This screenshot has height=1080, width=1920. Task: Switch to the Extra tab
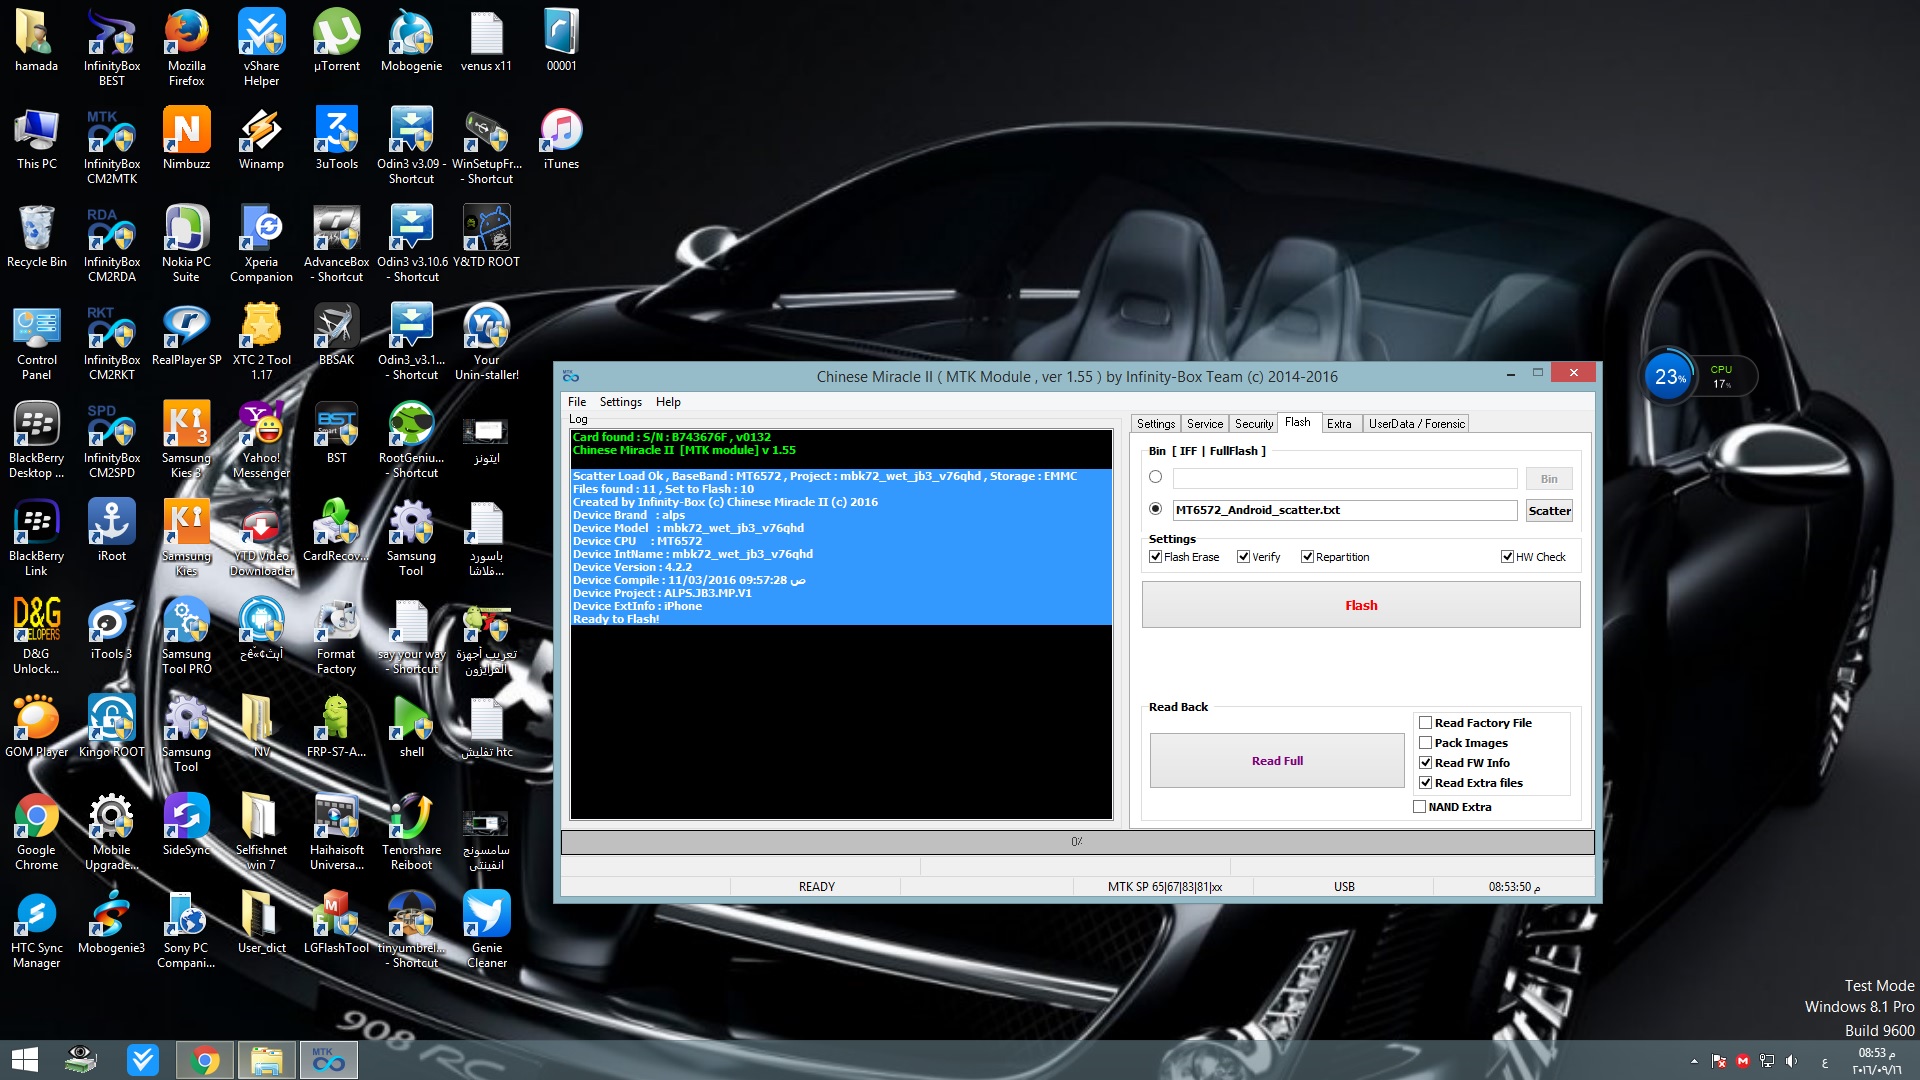1339,424
